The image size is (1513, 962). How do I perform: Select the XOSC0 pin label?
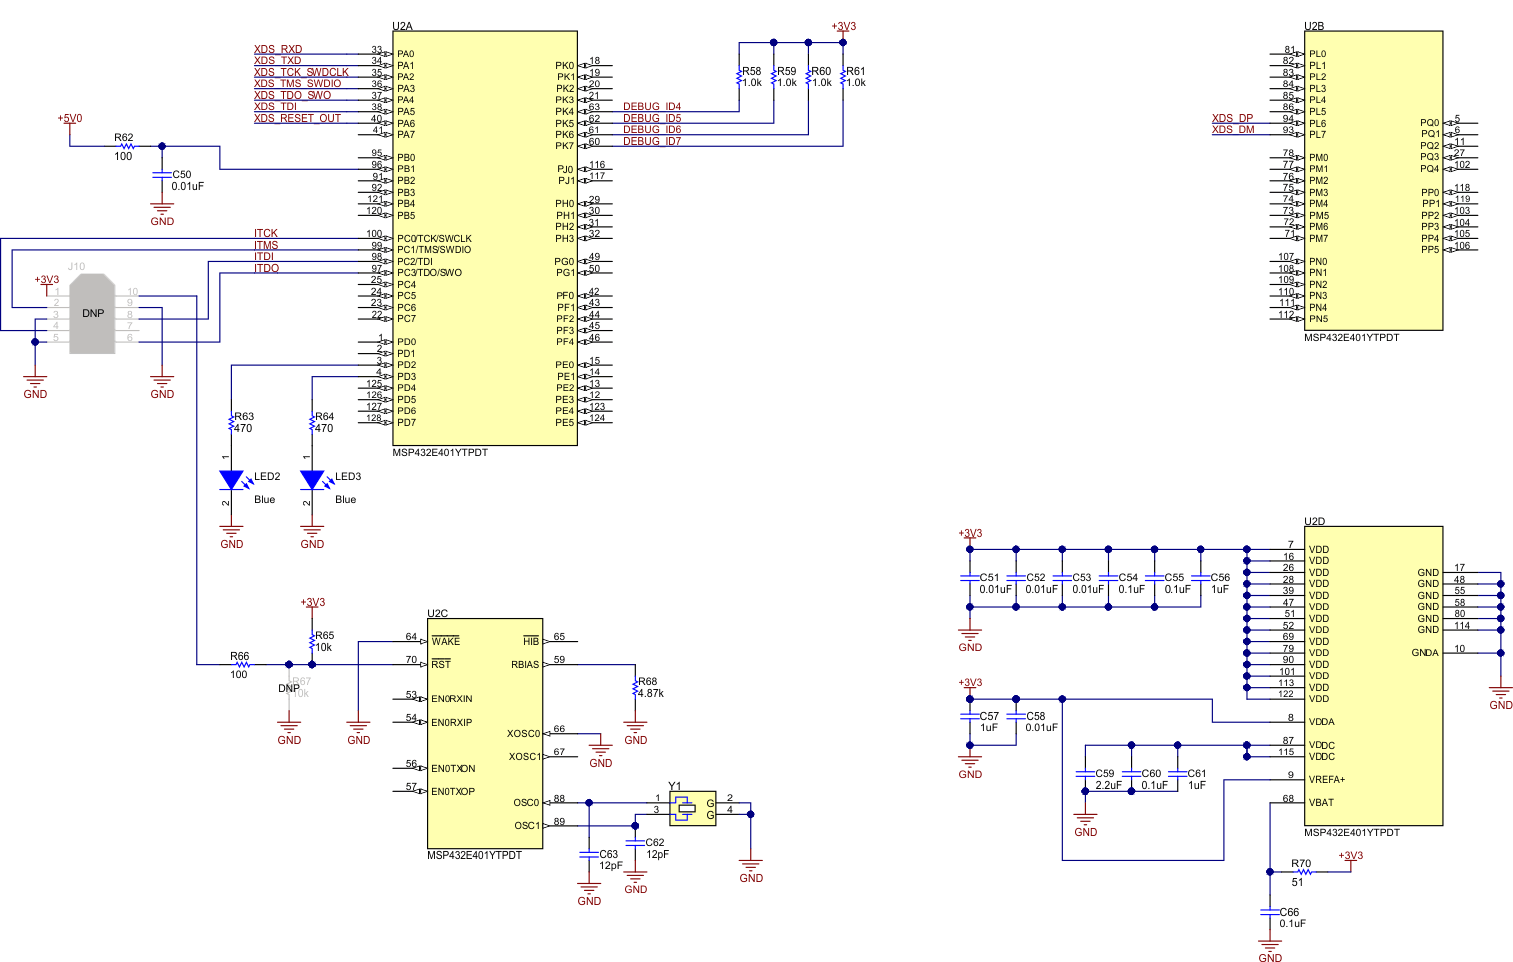523,734
